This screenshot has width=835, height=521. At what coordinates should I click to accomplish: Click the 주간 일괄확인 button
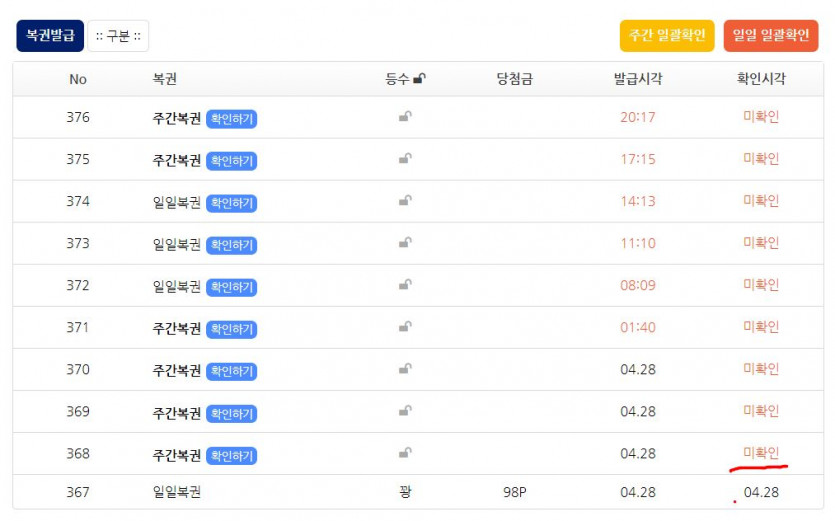pyautogui.click(x=667, y=36)
